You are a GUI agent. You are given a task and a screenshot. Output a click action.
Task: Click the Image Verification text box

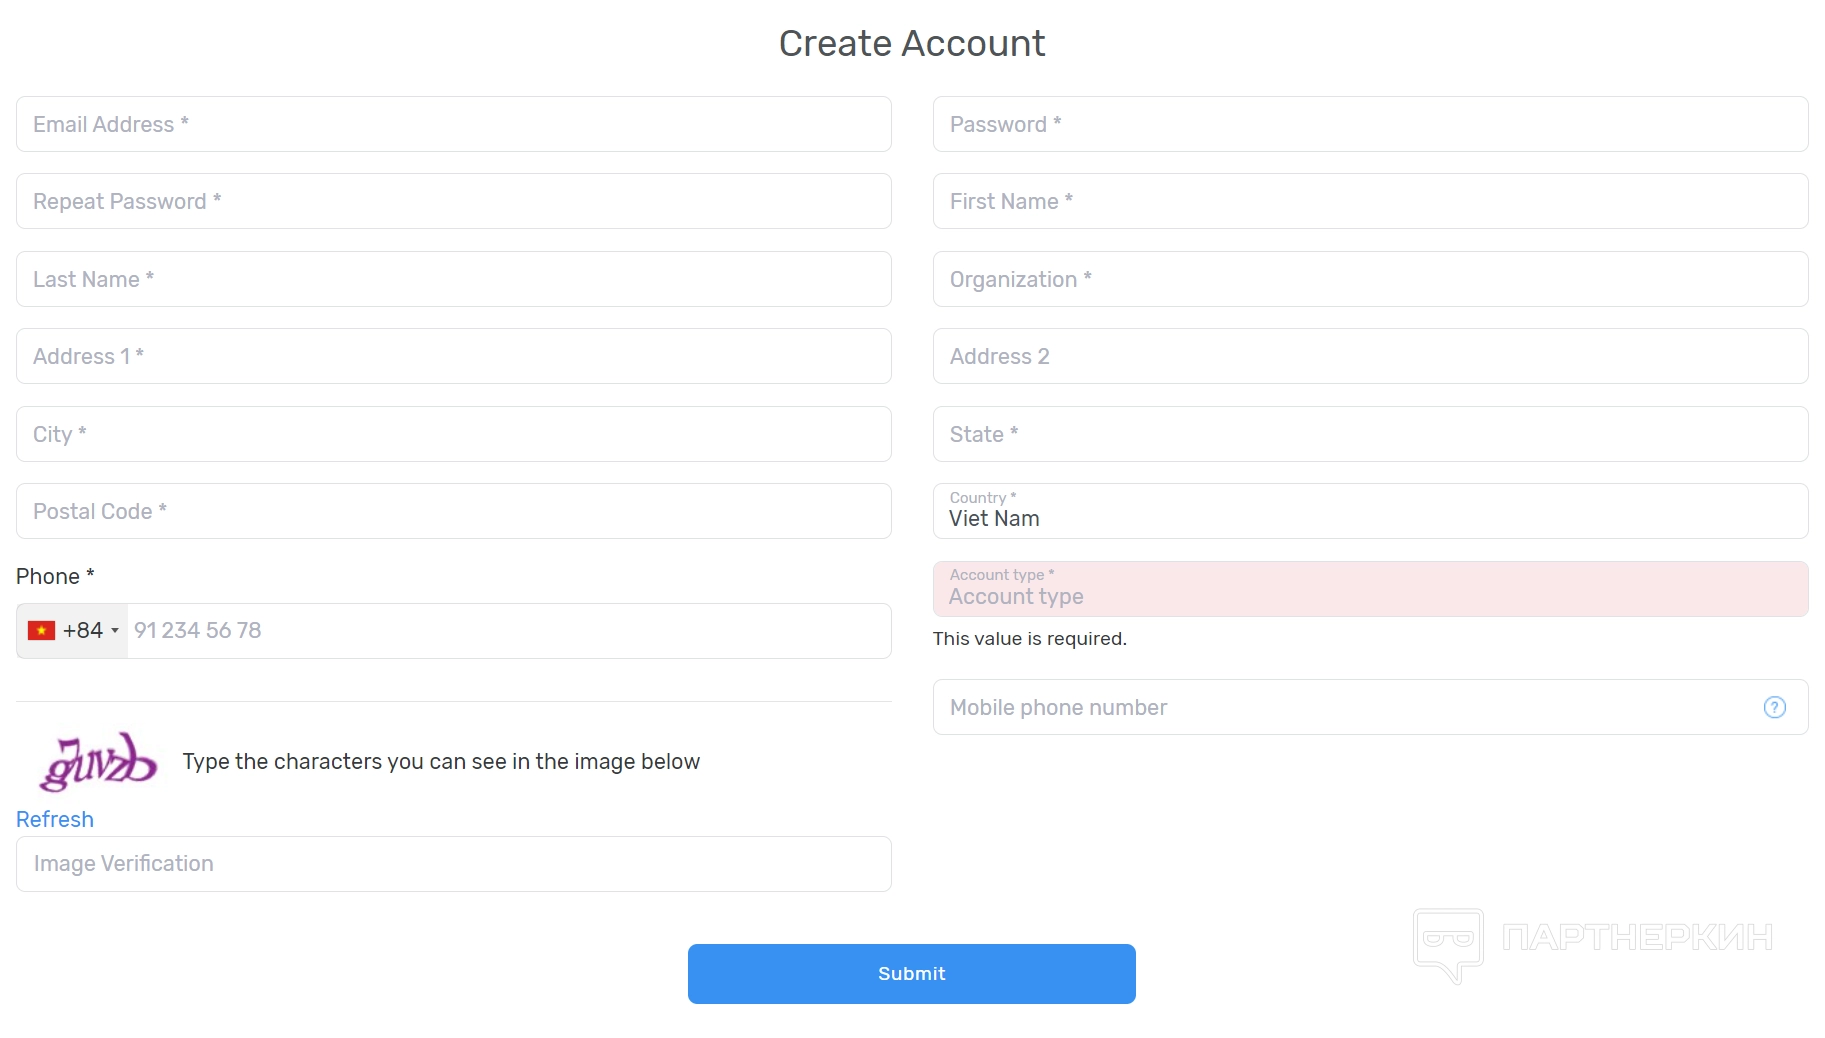pos(453,864)
